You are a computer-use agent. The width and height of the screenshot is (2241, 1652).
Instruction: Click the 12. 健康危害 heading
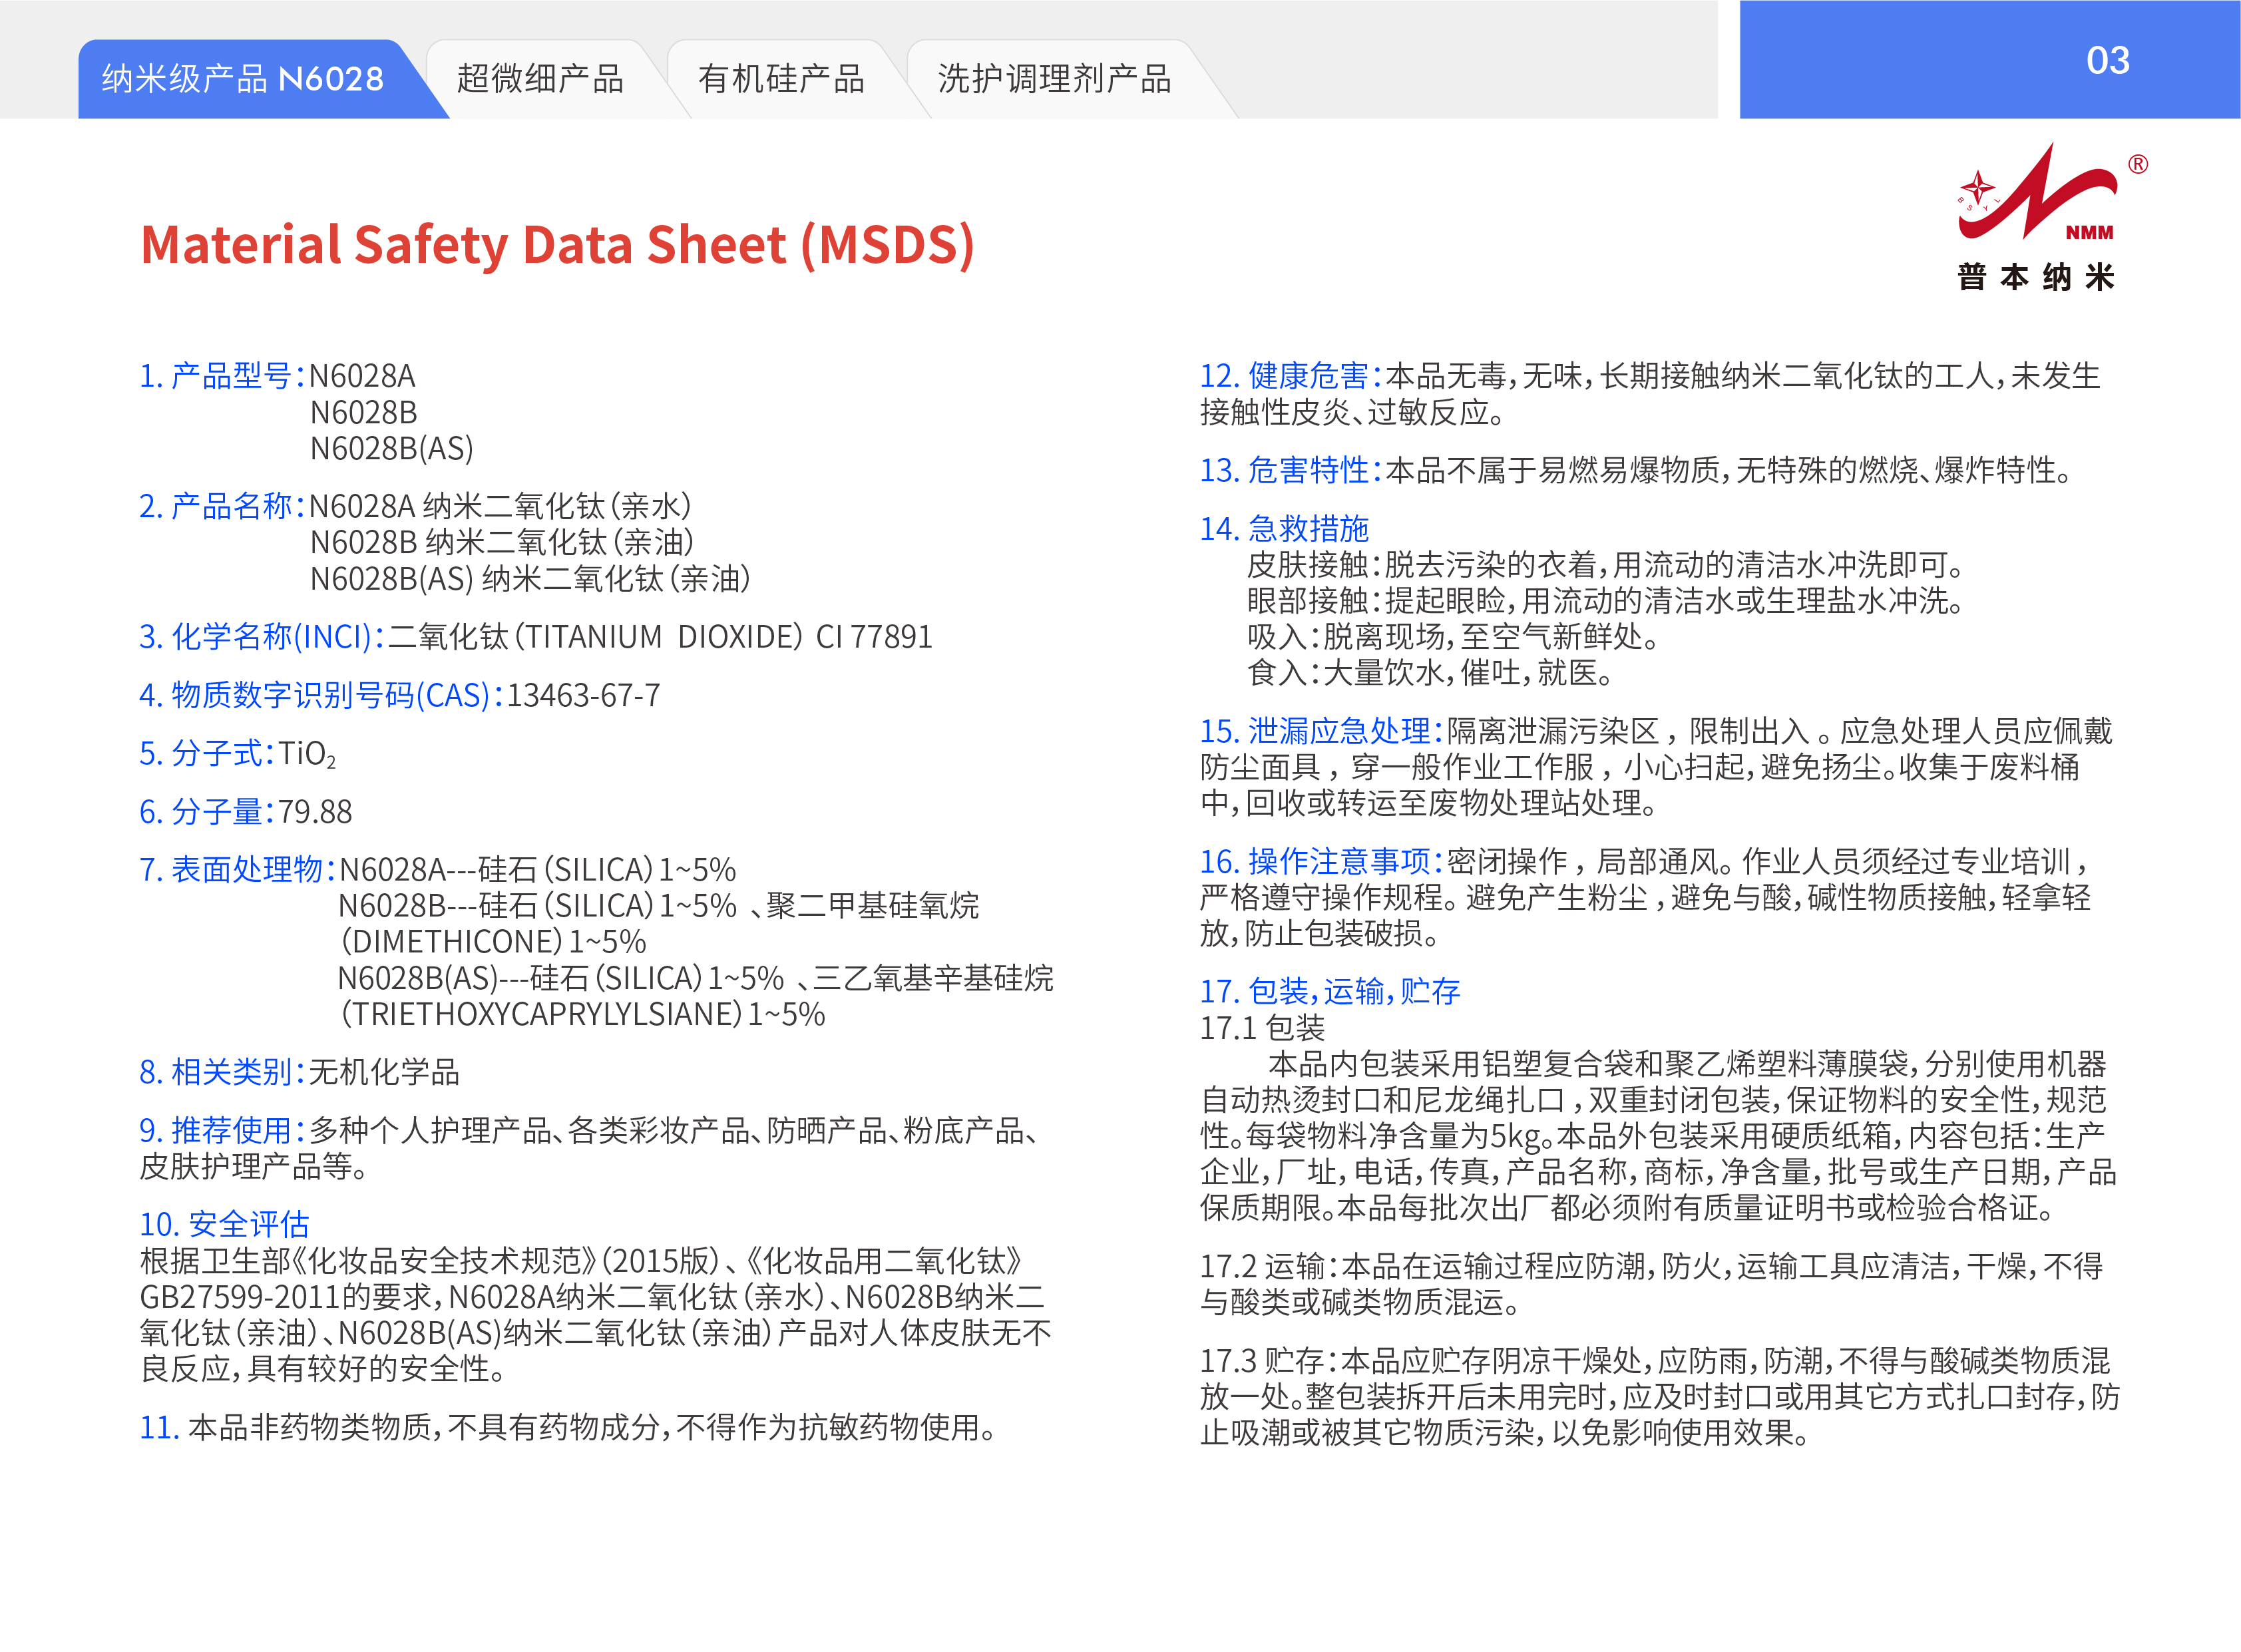1290,376
